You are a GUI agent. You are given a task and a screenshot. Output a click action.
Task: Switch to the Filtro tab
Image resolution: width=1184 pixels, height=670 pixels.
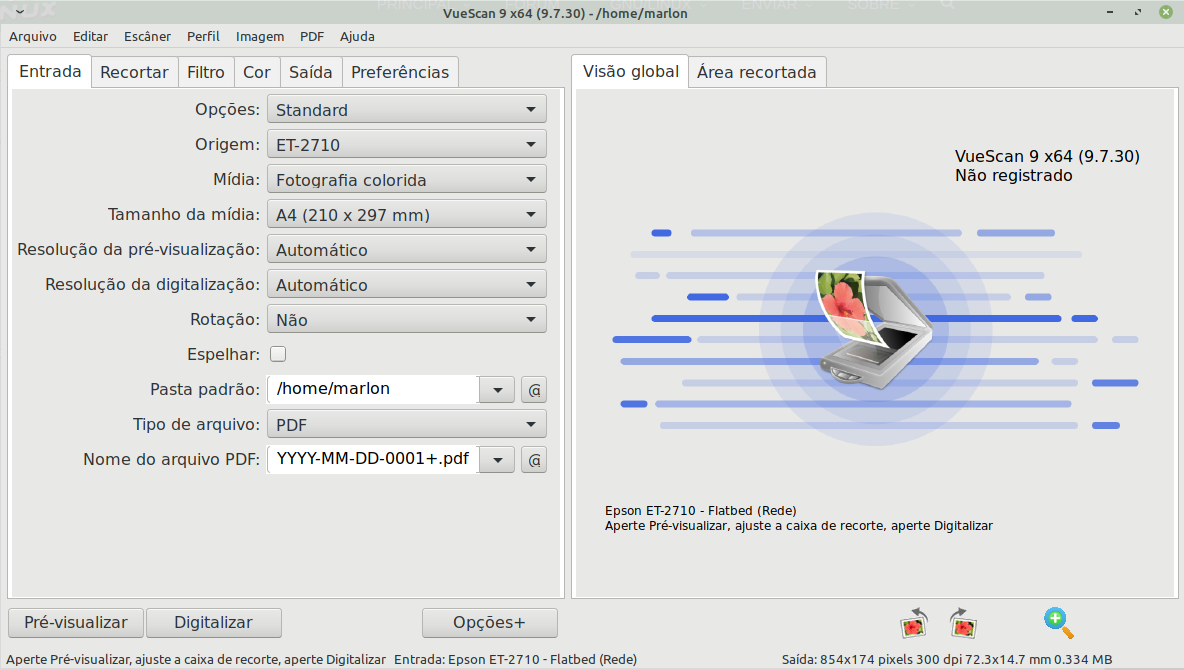point(206,73)
